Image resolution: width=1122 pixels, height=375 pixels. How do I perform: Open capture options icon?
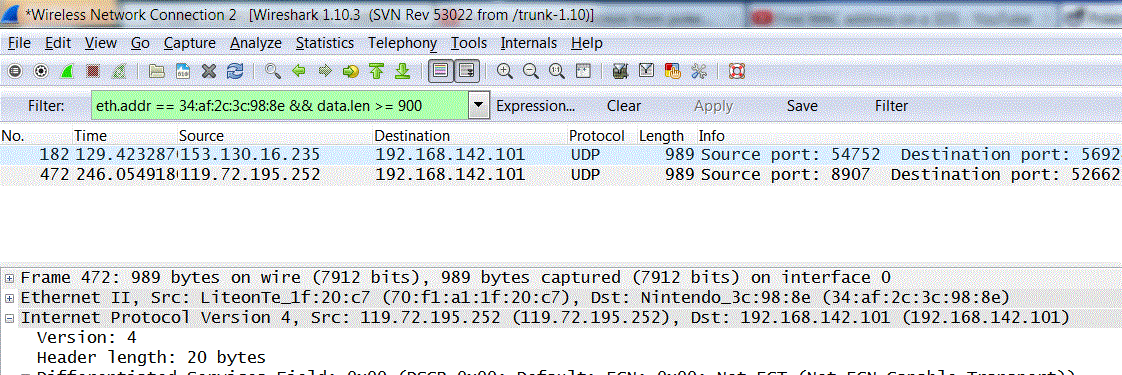(41, 71)
